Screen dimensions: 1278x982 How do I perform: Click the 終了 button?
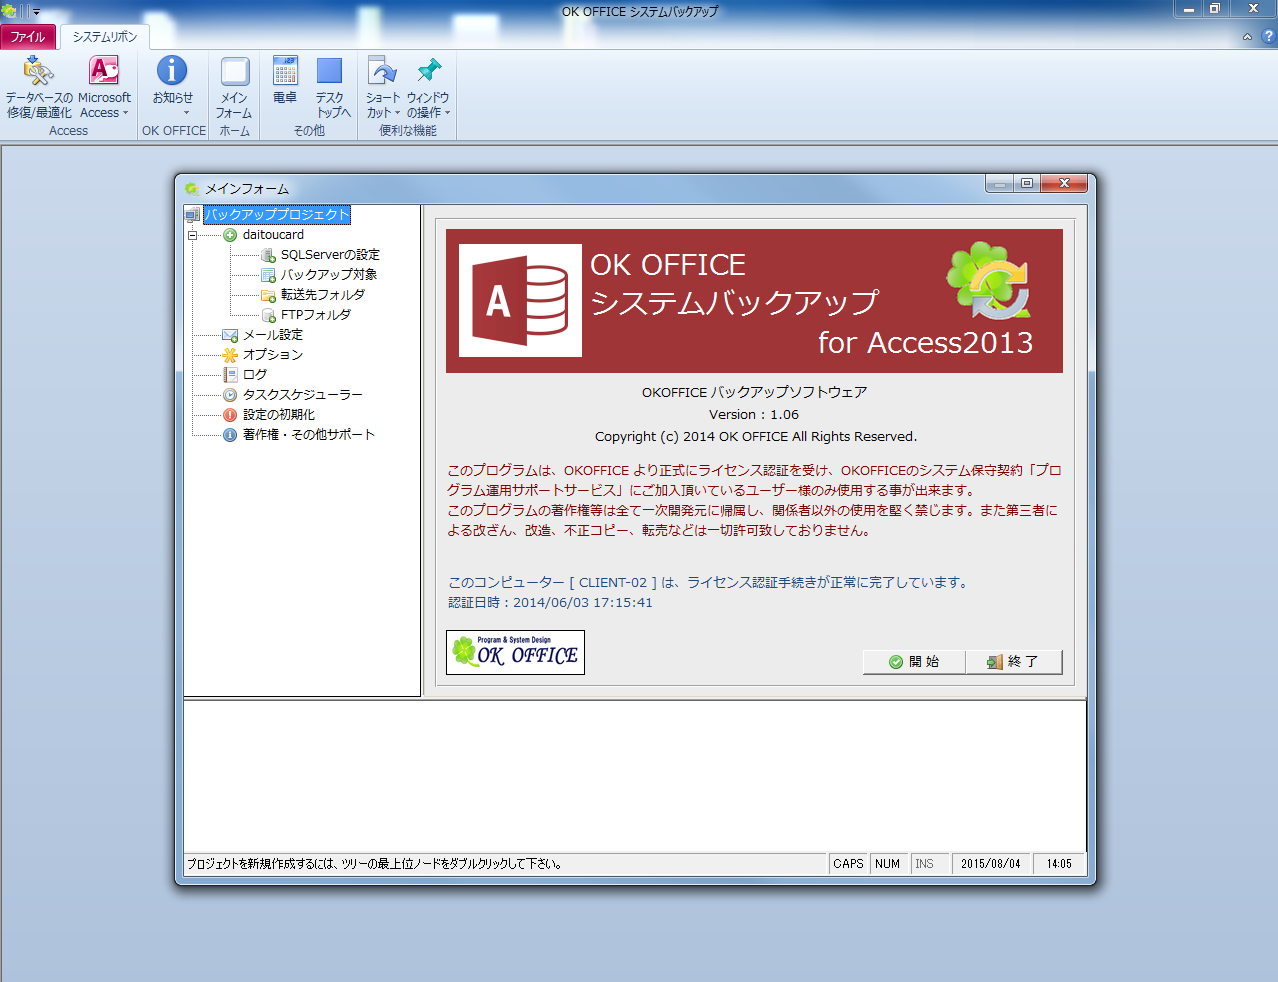pos(1014,662)
